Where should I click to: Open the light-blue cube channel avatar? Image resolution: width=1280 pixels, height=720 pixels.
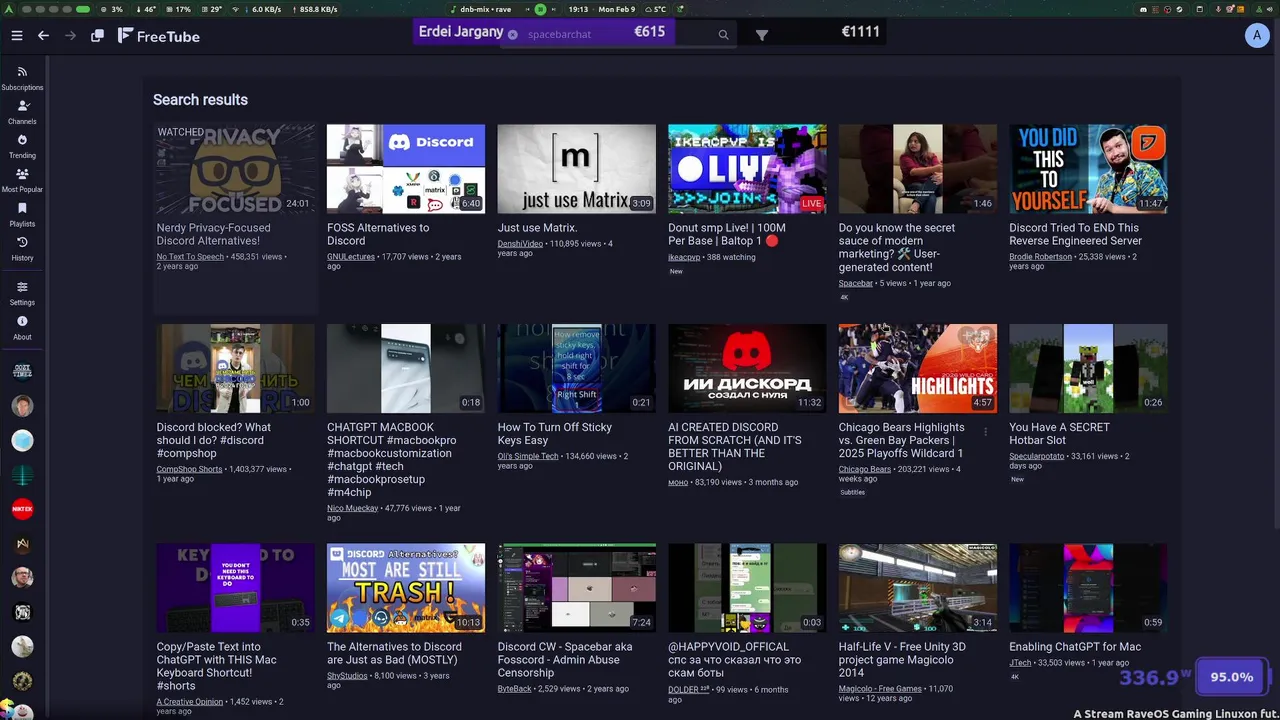[x=22, y=440]
